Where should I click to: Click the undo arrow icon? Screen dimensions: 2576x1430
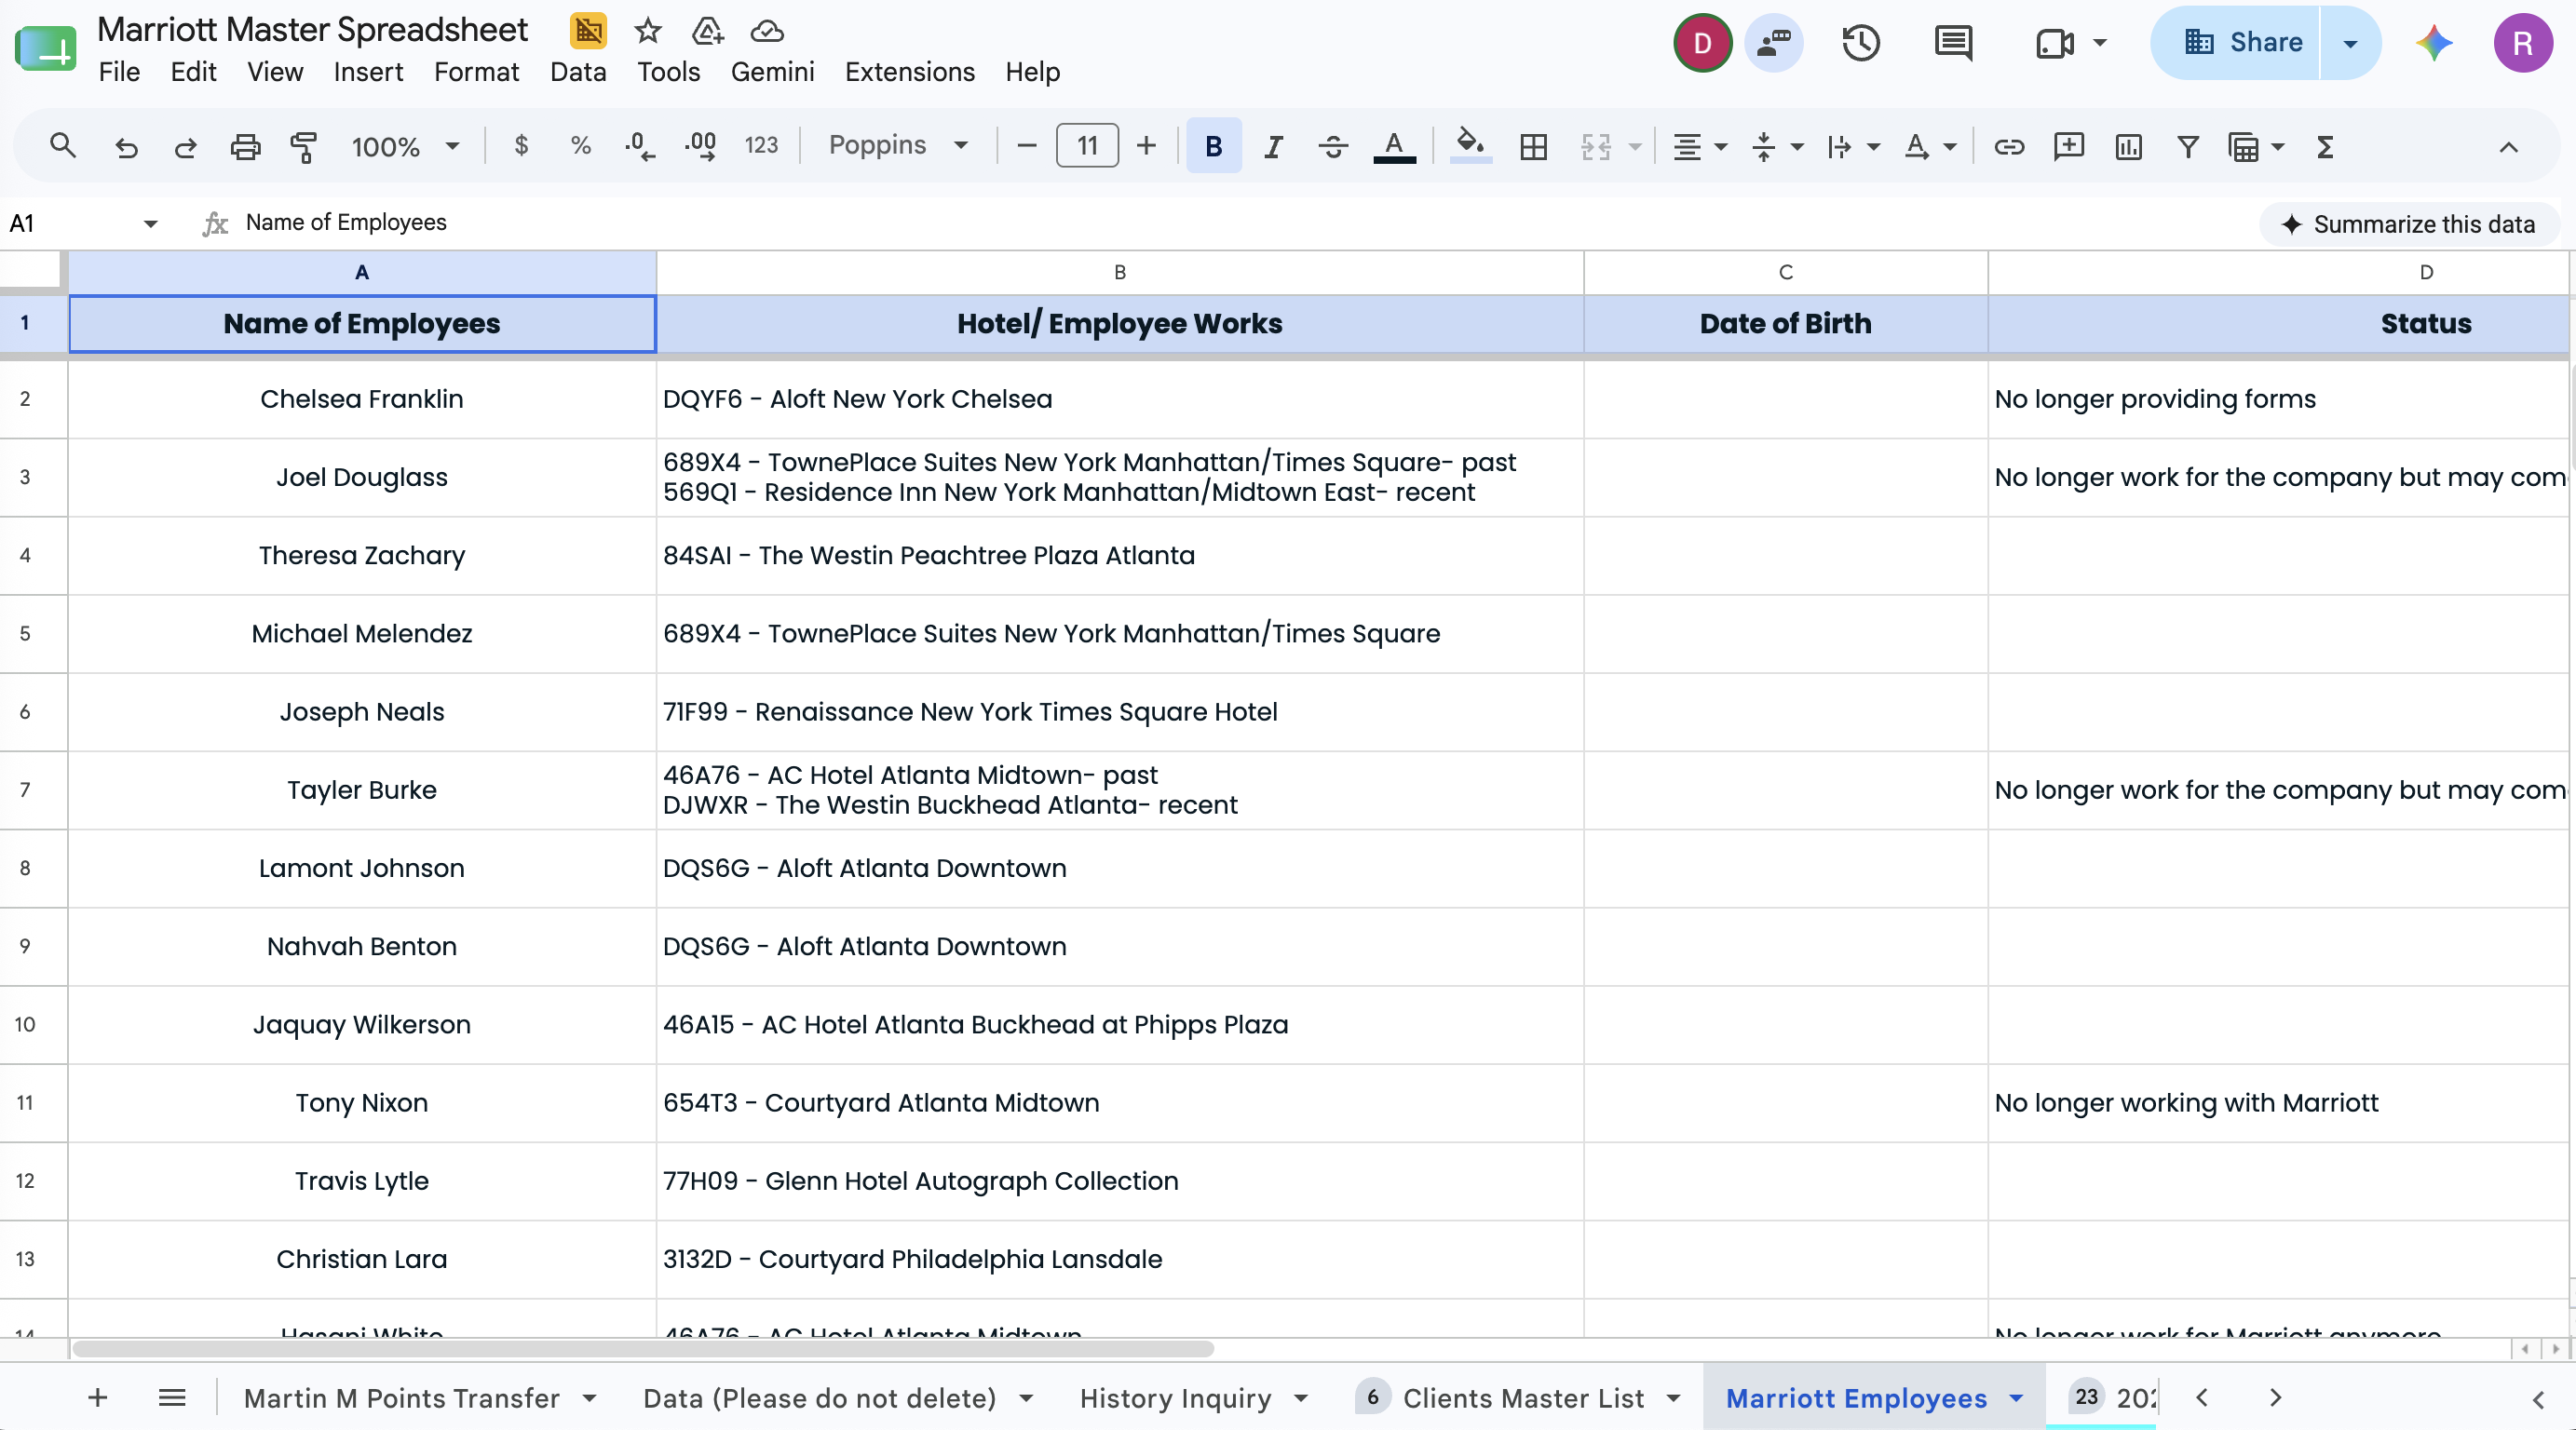[x=126, y=147]
